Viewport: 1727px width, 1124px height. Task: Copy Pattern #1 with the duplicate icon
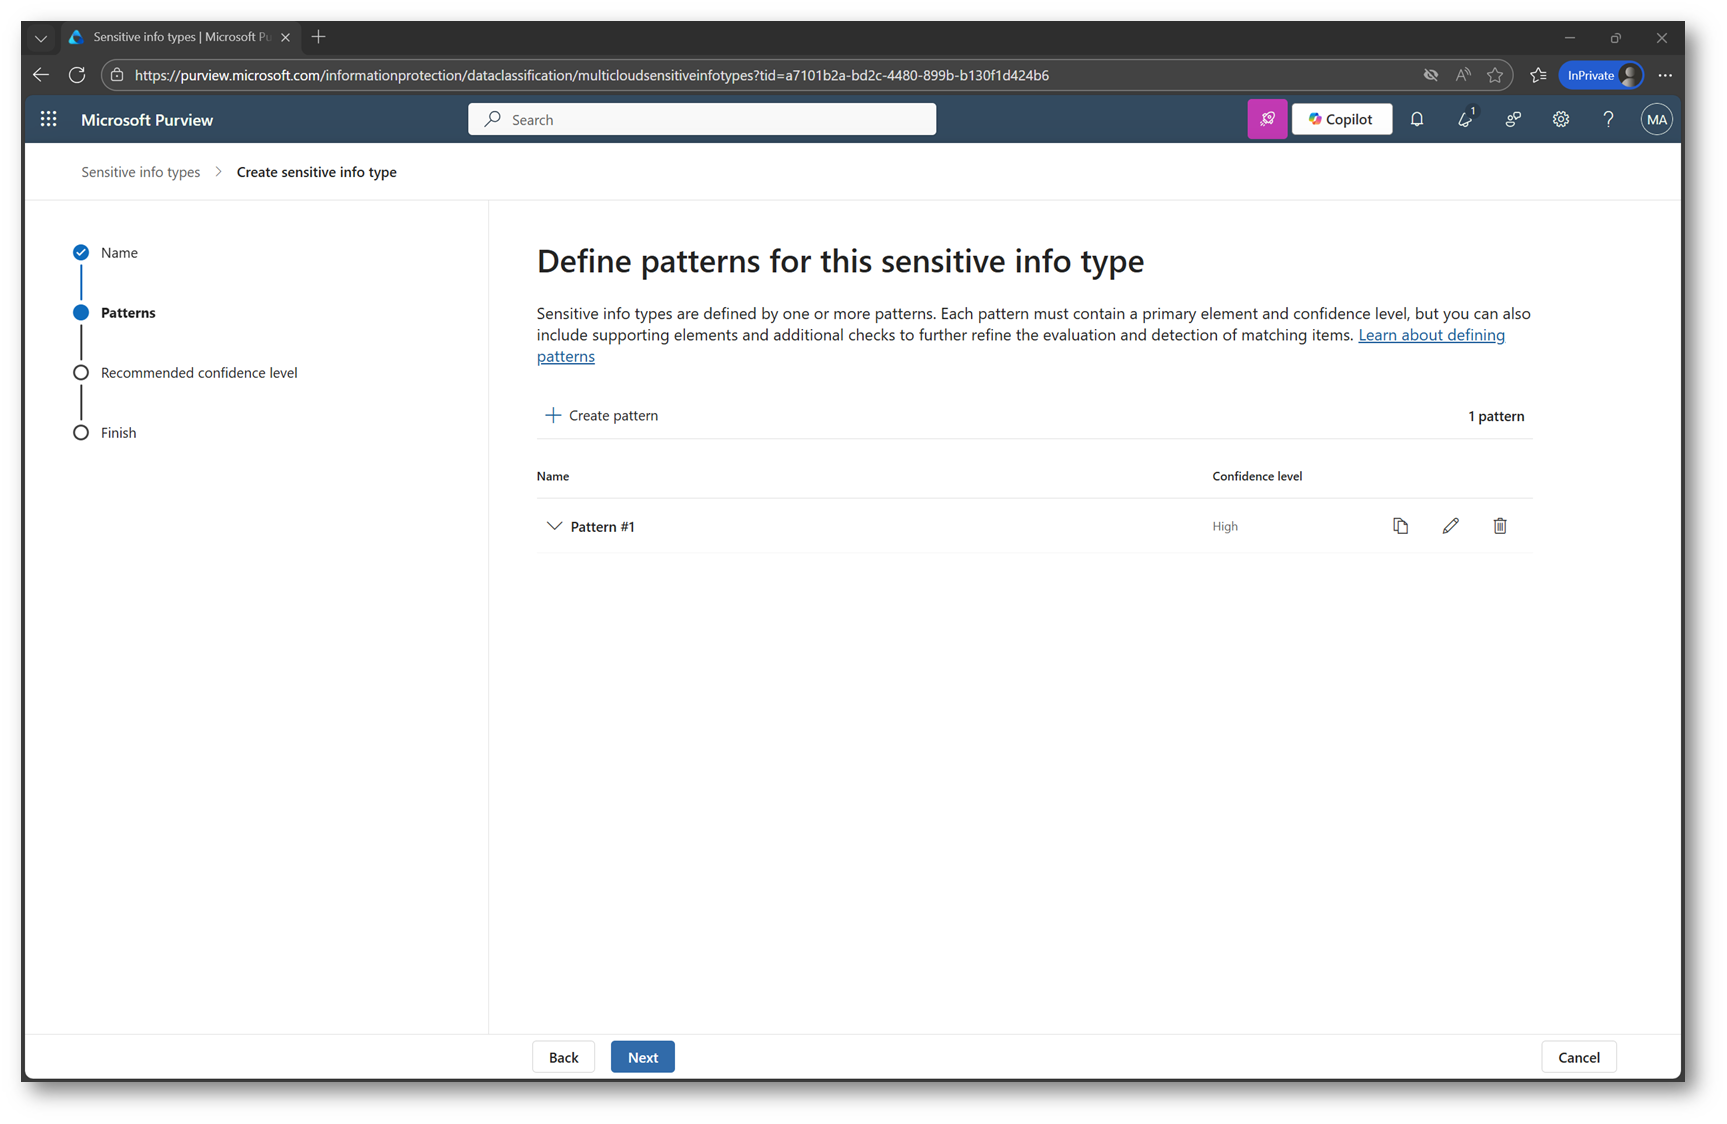coord(1400,526)
